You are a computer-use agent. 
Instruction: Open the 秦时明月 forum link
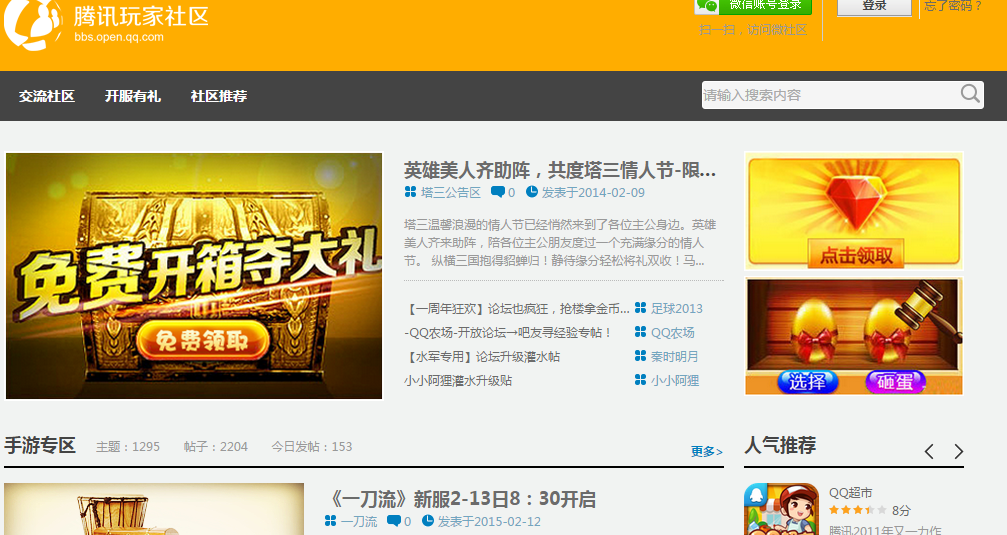pos(674,356)
